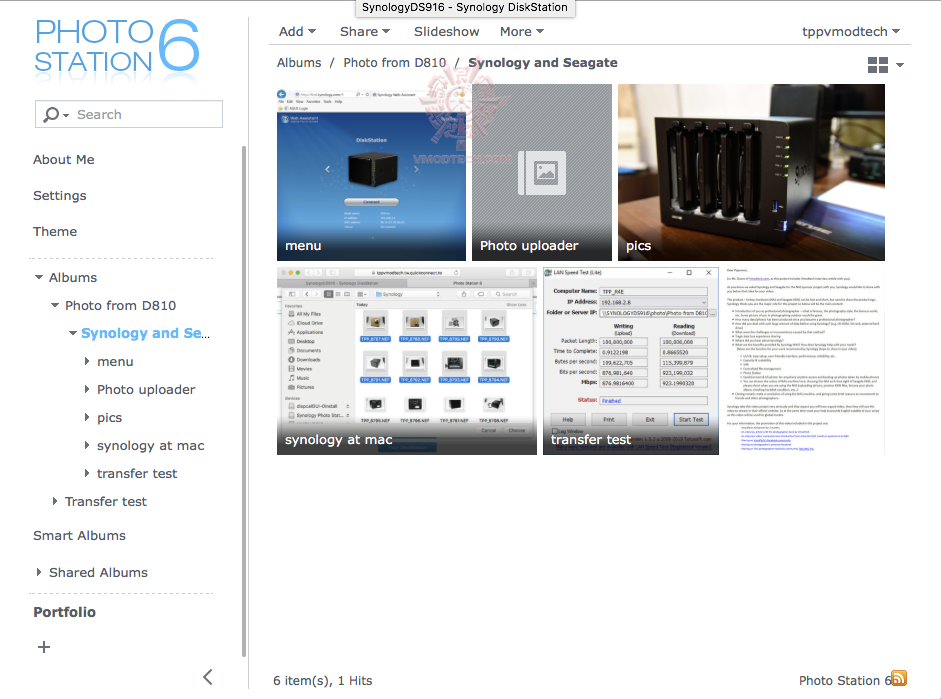The image size is (941, 699).
Task: Expand the Photo uploader tree node
Action: pos(86,389)
